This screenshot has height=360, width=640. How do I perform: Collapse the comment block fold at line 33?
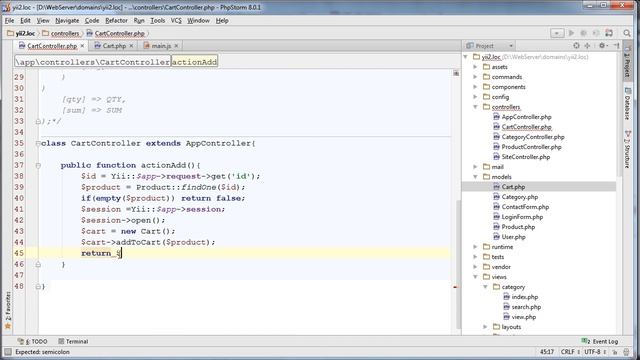click(38, 121)
